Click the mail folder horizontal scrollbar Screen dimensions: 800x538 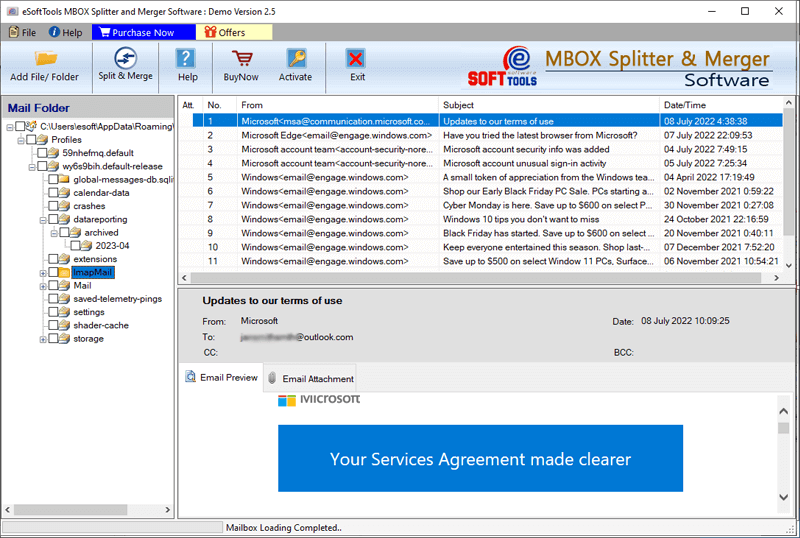tap(70, 509)
